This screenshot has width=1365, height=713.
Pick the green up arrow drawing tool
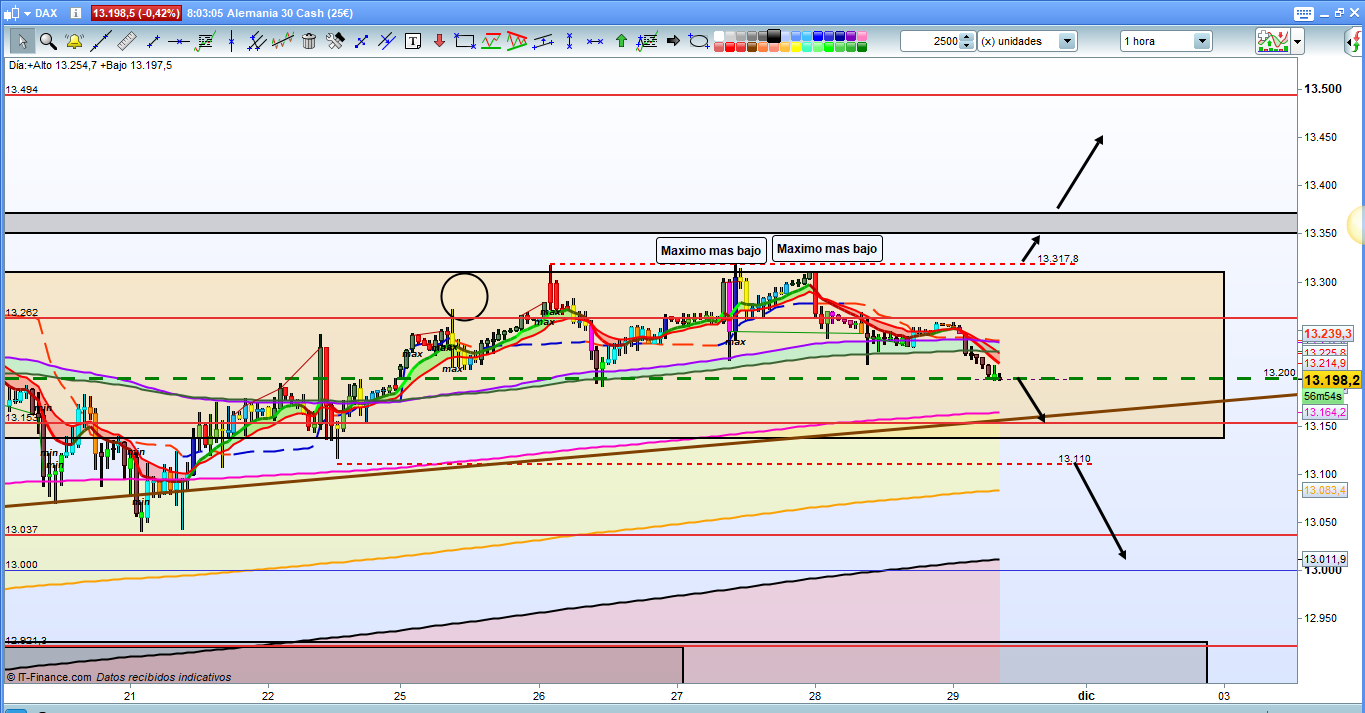(x=621, y=41)
